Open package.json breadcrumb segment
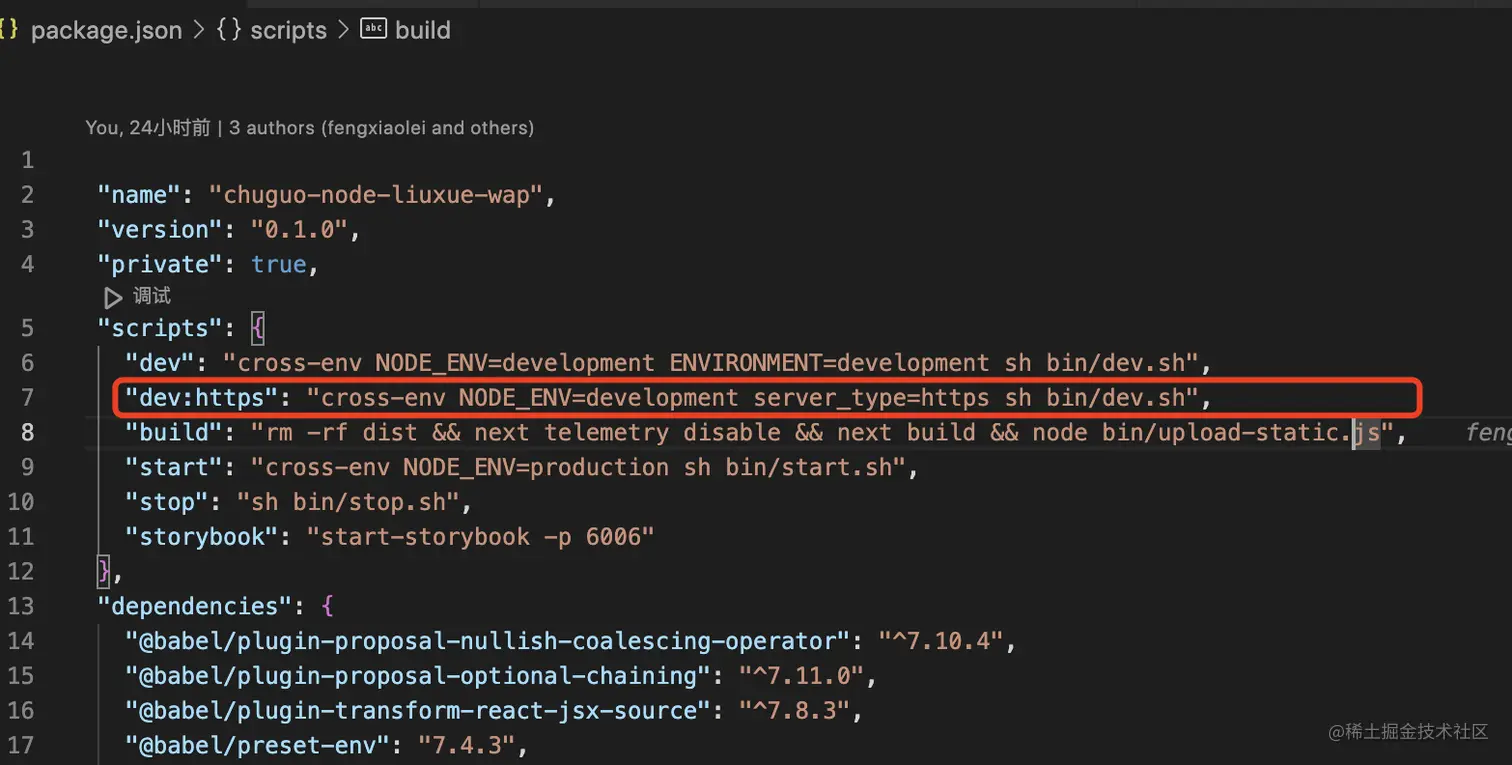1512x765 pixels. tap(106, 30)
